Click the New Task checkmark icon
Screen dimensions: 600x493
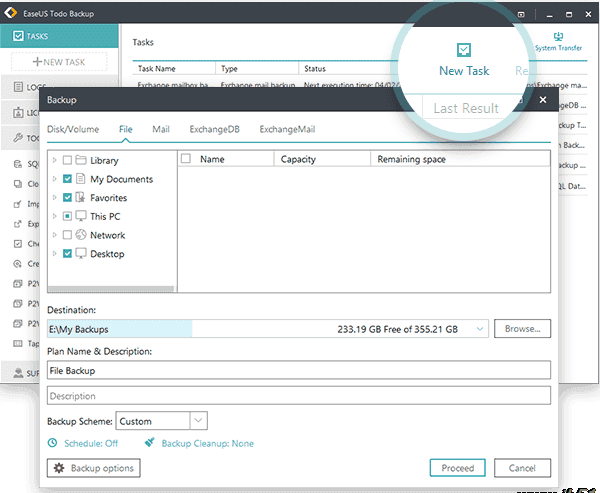pyautogui.click(x=464, y=49)
